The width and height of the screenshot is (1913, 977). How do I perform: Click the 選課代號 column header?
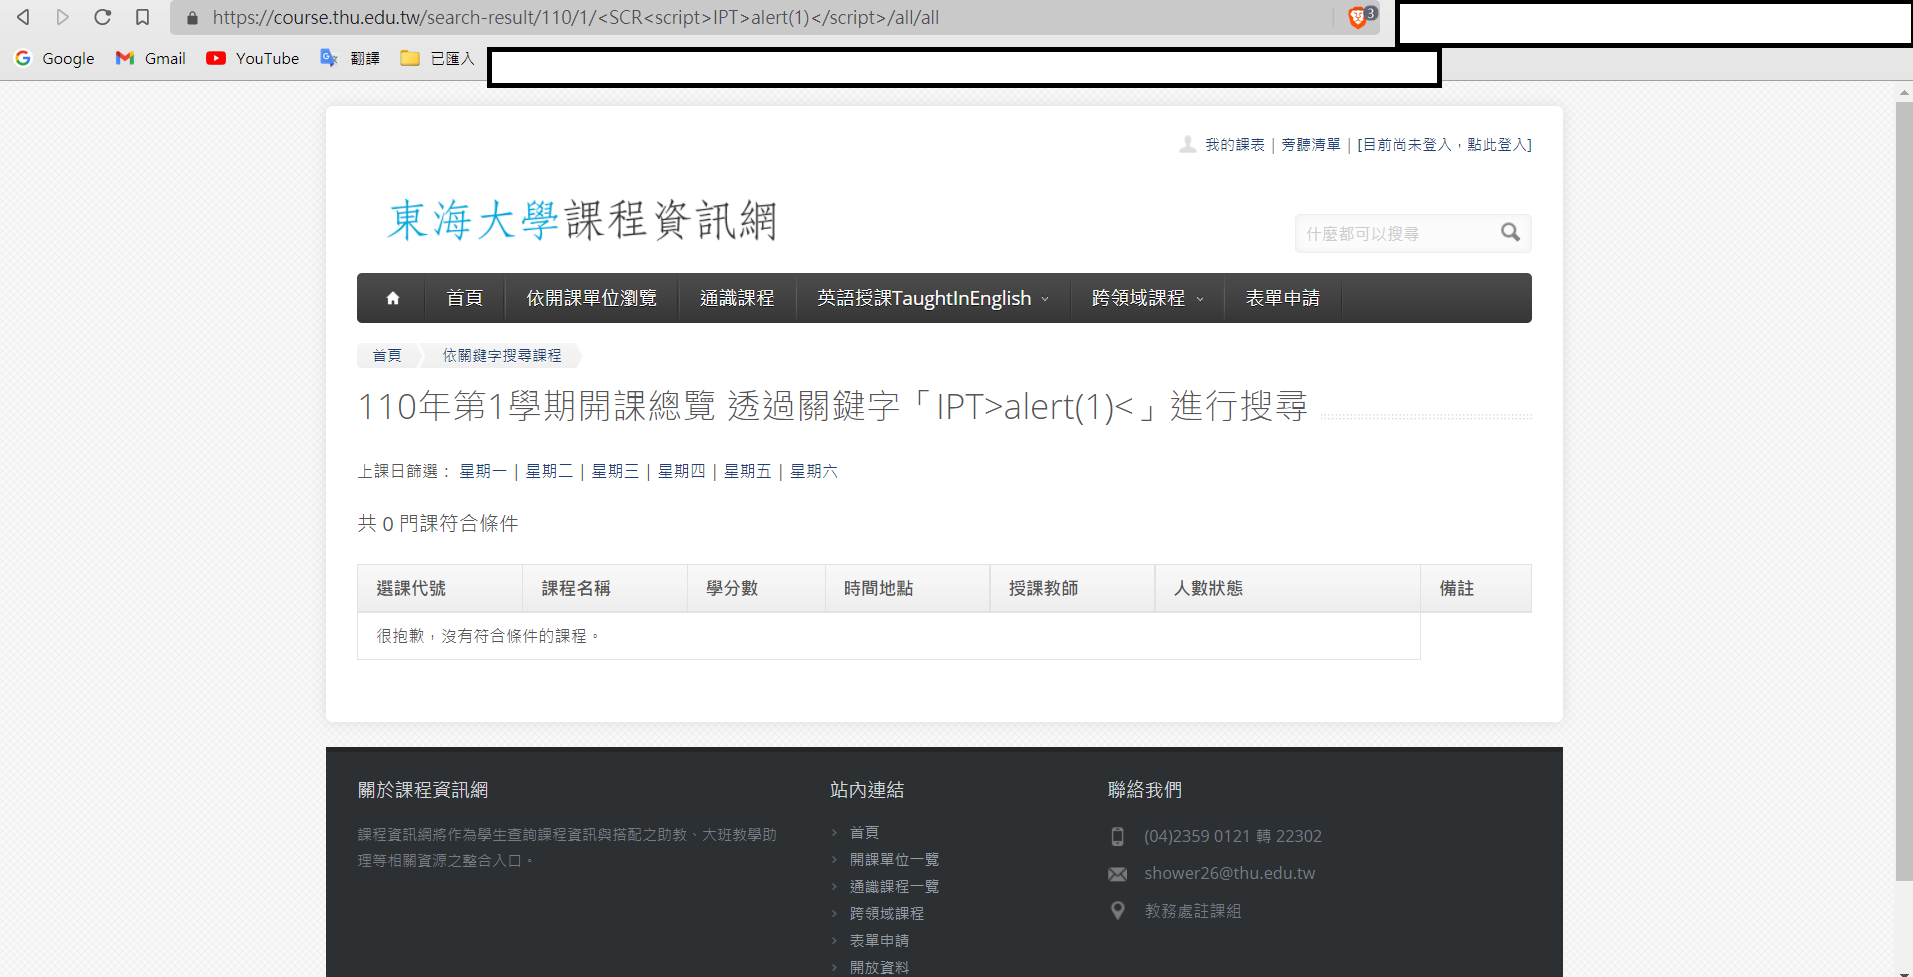point(440,588)
